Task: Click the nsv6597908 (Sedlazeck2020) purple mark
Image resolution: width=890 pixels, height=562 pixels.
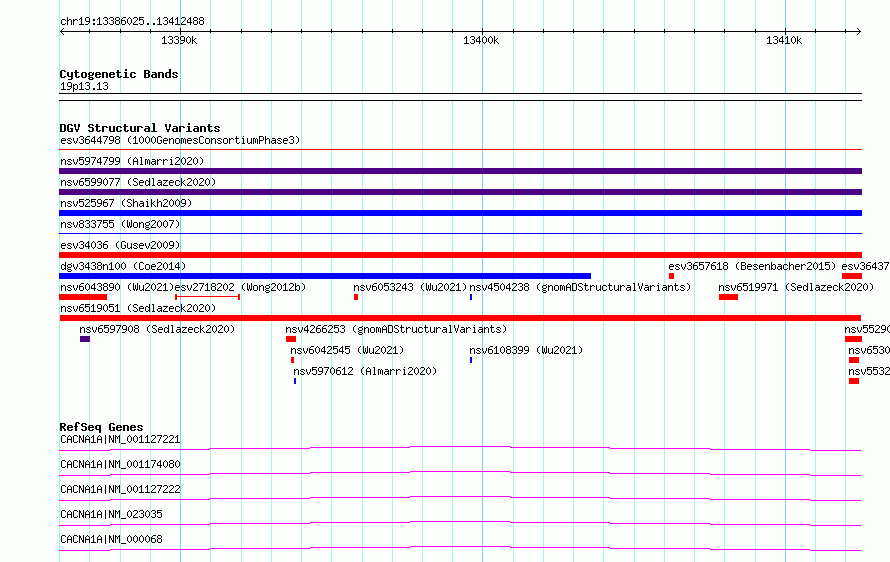Action: (x=85, y=339)
